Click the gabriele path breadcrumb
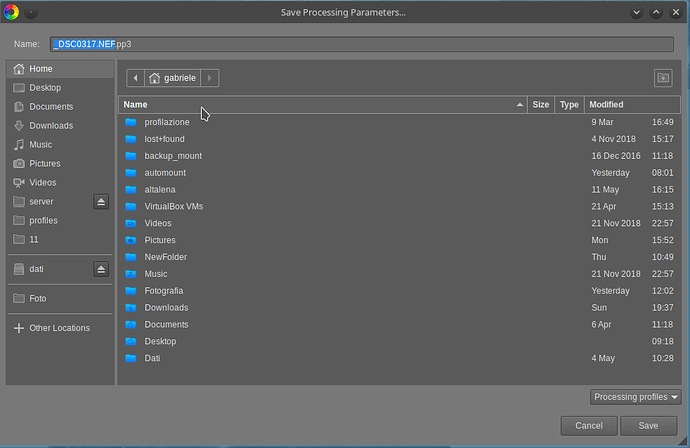Screen dimensions: 690x448 (173, 78)
